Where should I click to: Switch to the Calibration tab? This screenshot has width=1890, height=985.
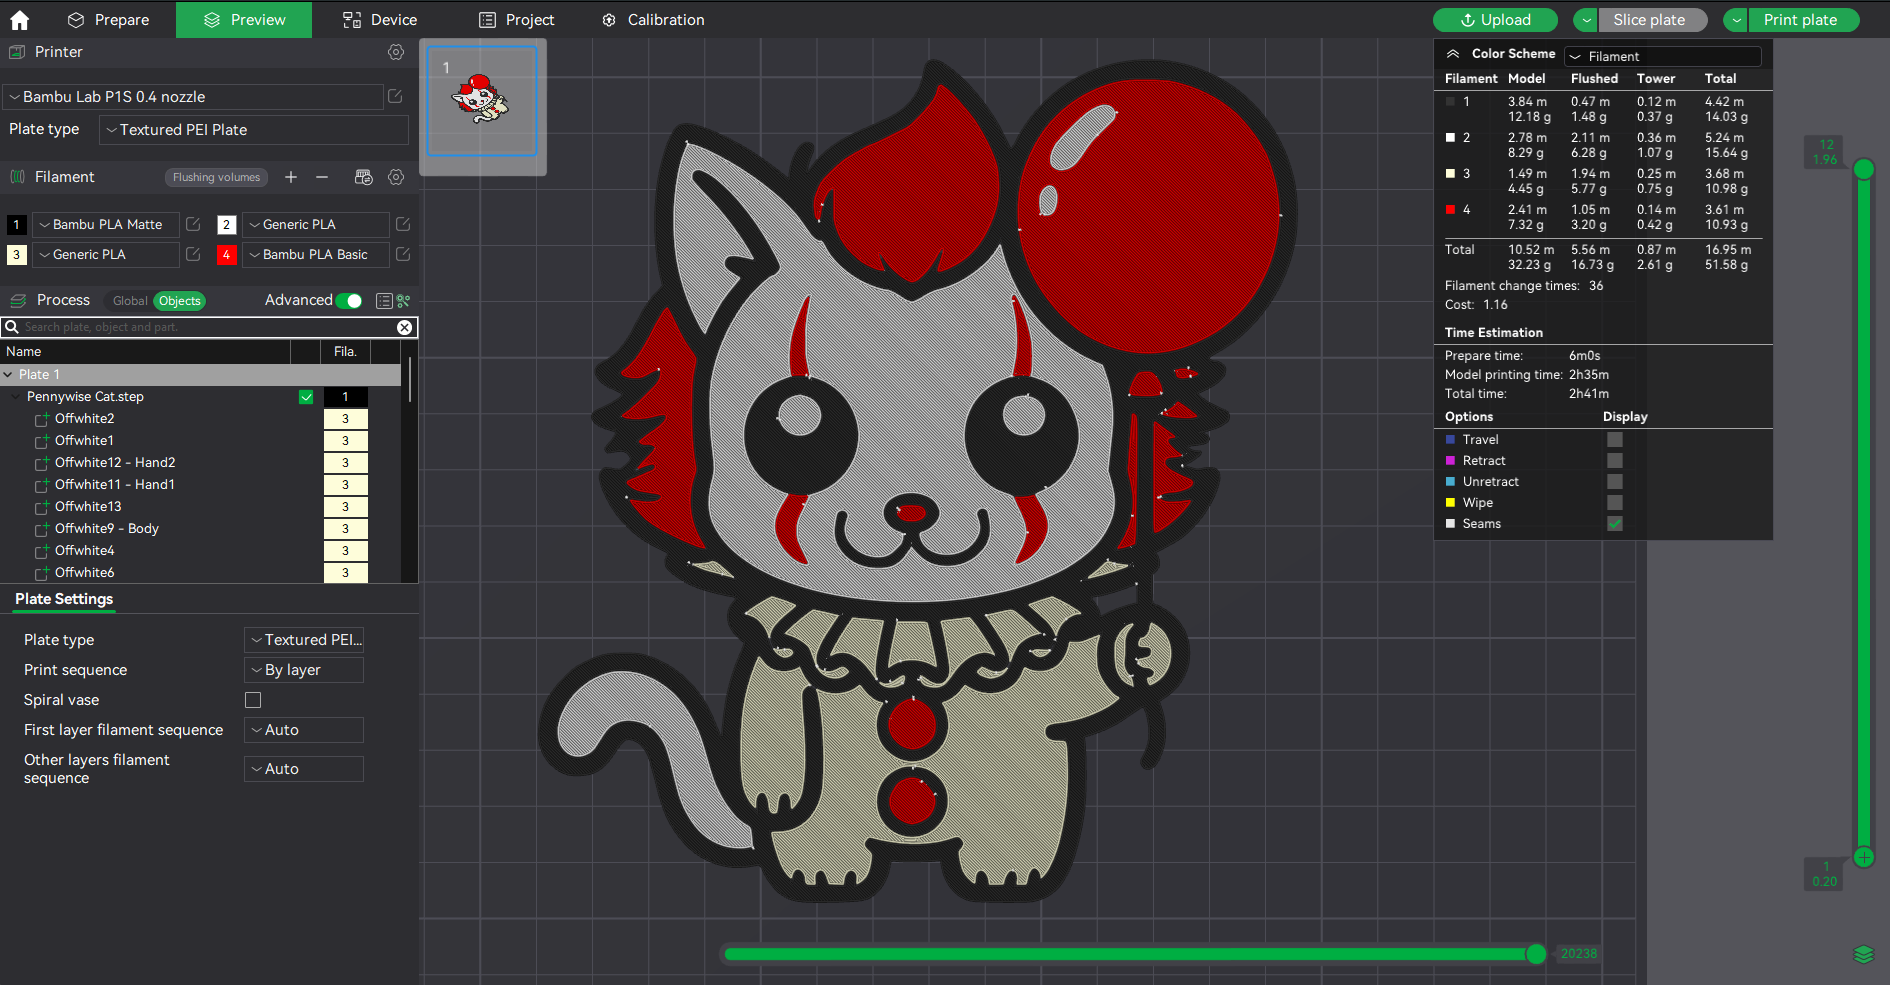pyautogui.click(x=653, y=20)
